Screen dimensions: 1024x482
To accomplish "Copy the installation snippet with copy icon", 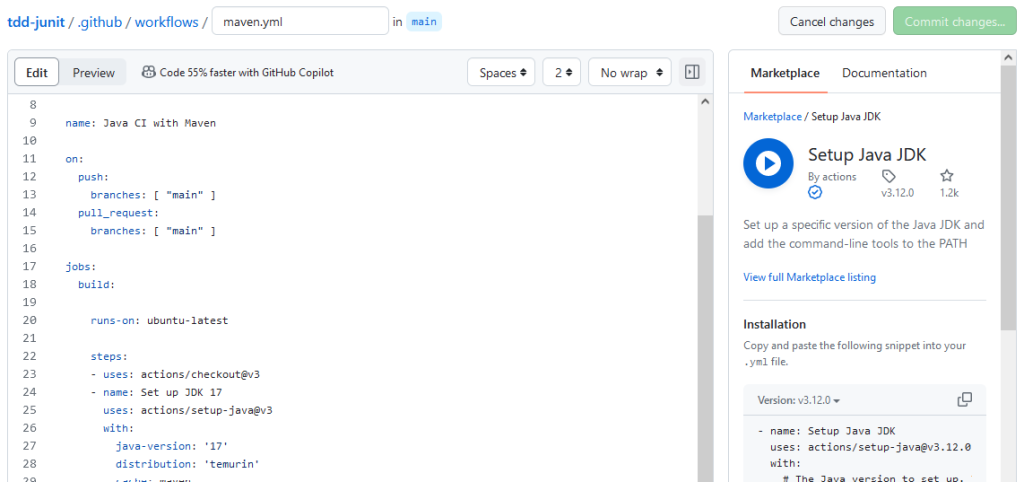I will click(x=964, y=400).
